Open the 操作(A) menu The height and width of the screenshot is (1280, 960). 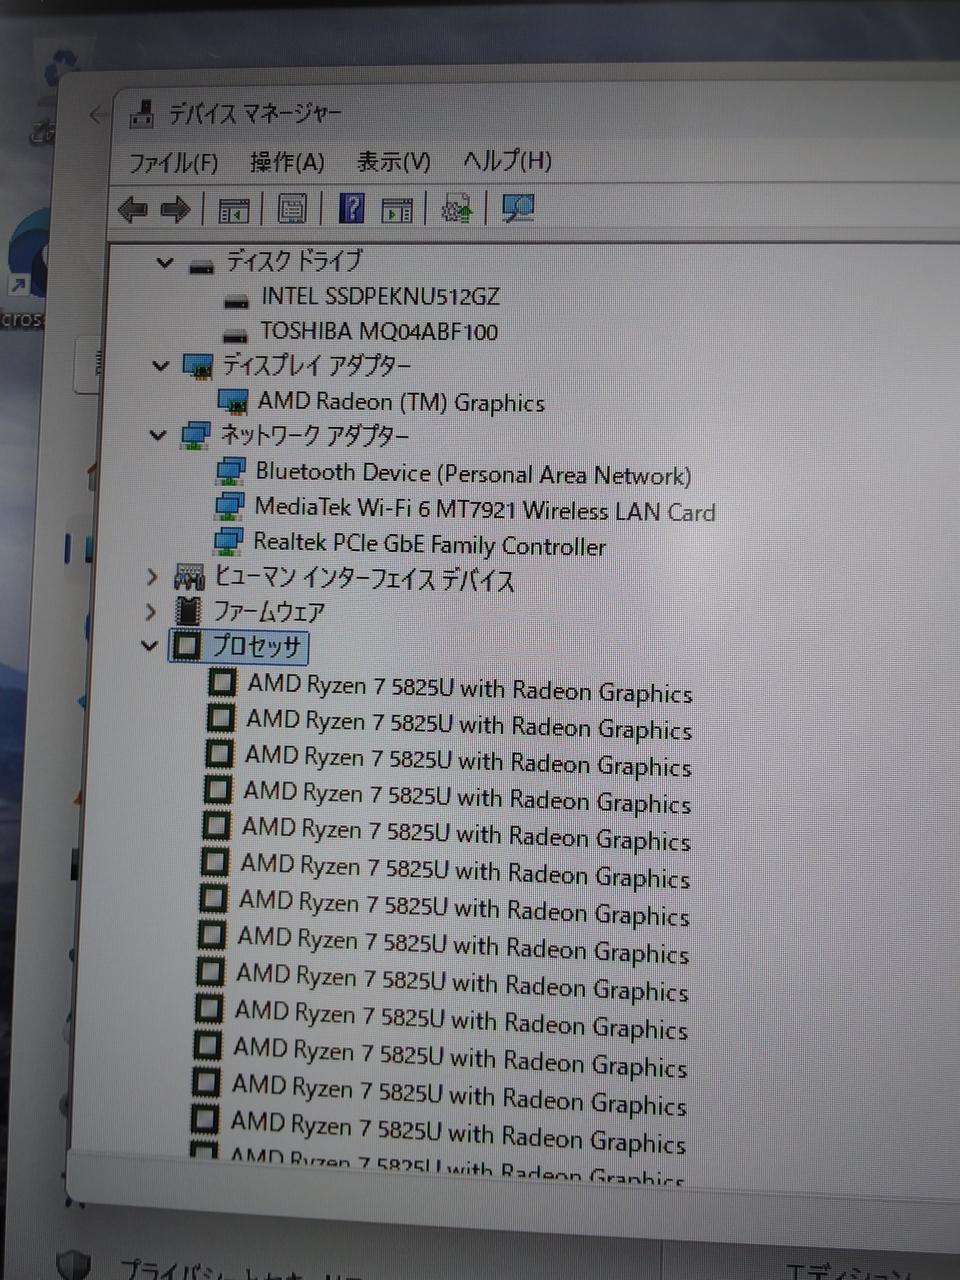click(x=287, y=162)
